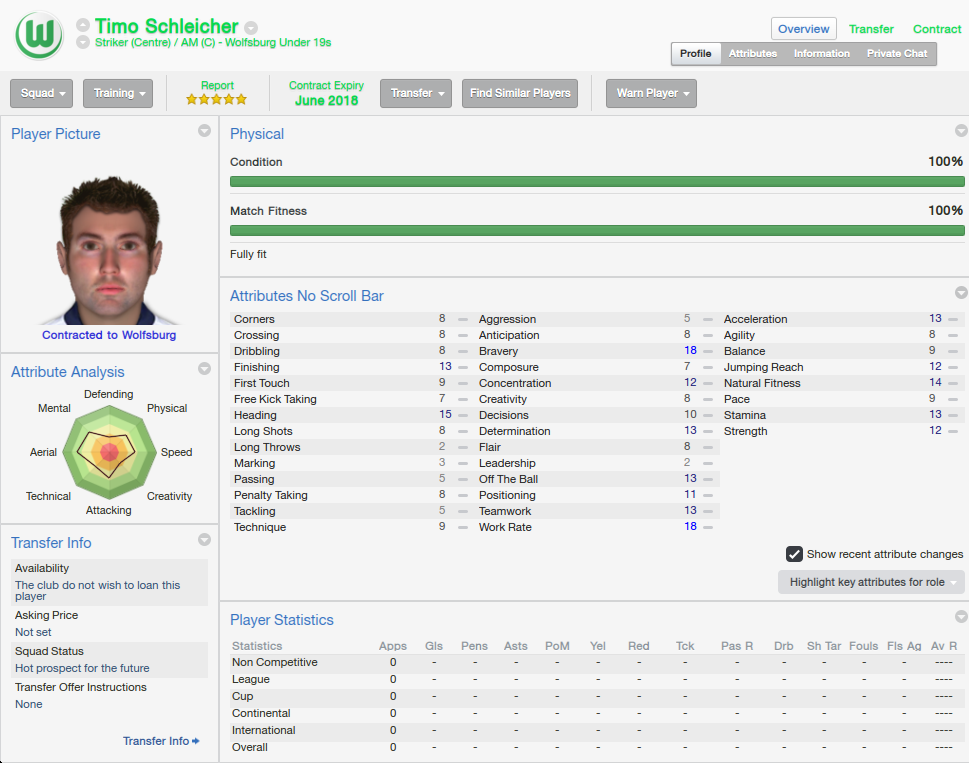Viewport: 969px width, 763px height.
Task: Open the Attribute Analysis panel options arrow
Action: [x=204, y=369]
